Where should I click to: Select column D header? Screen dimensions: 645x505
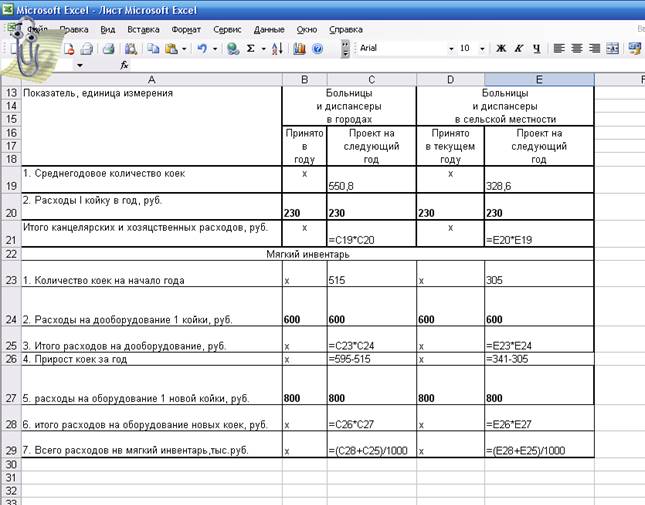(450, 79)
